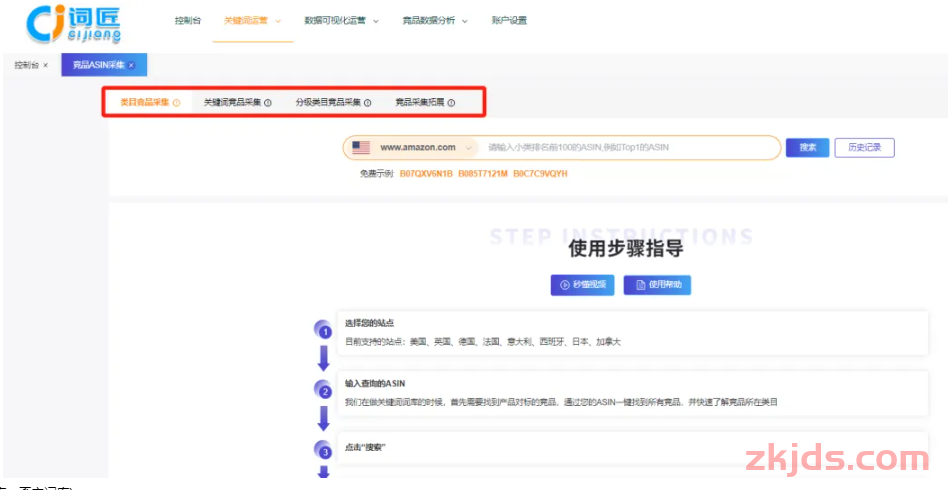Open the 数据可视化运营 menu
Screen dimensions: 948x490
[335, 21]
